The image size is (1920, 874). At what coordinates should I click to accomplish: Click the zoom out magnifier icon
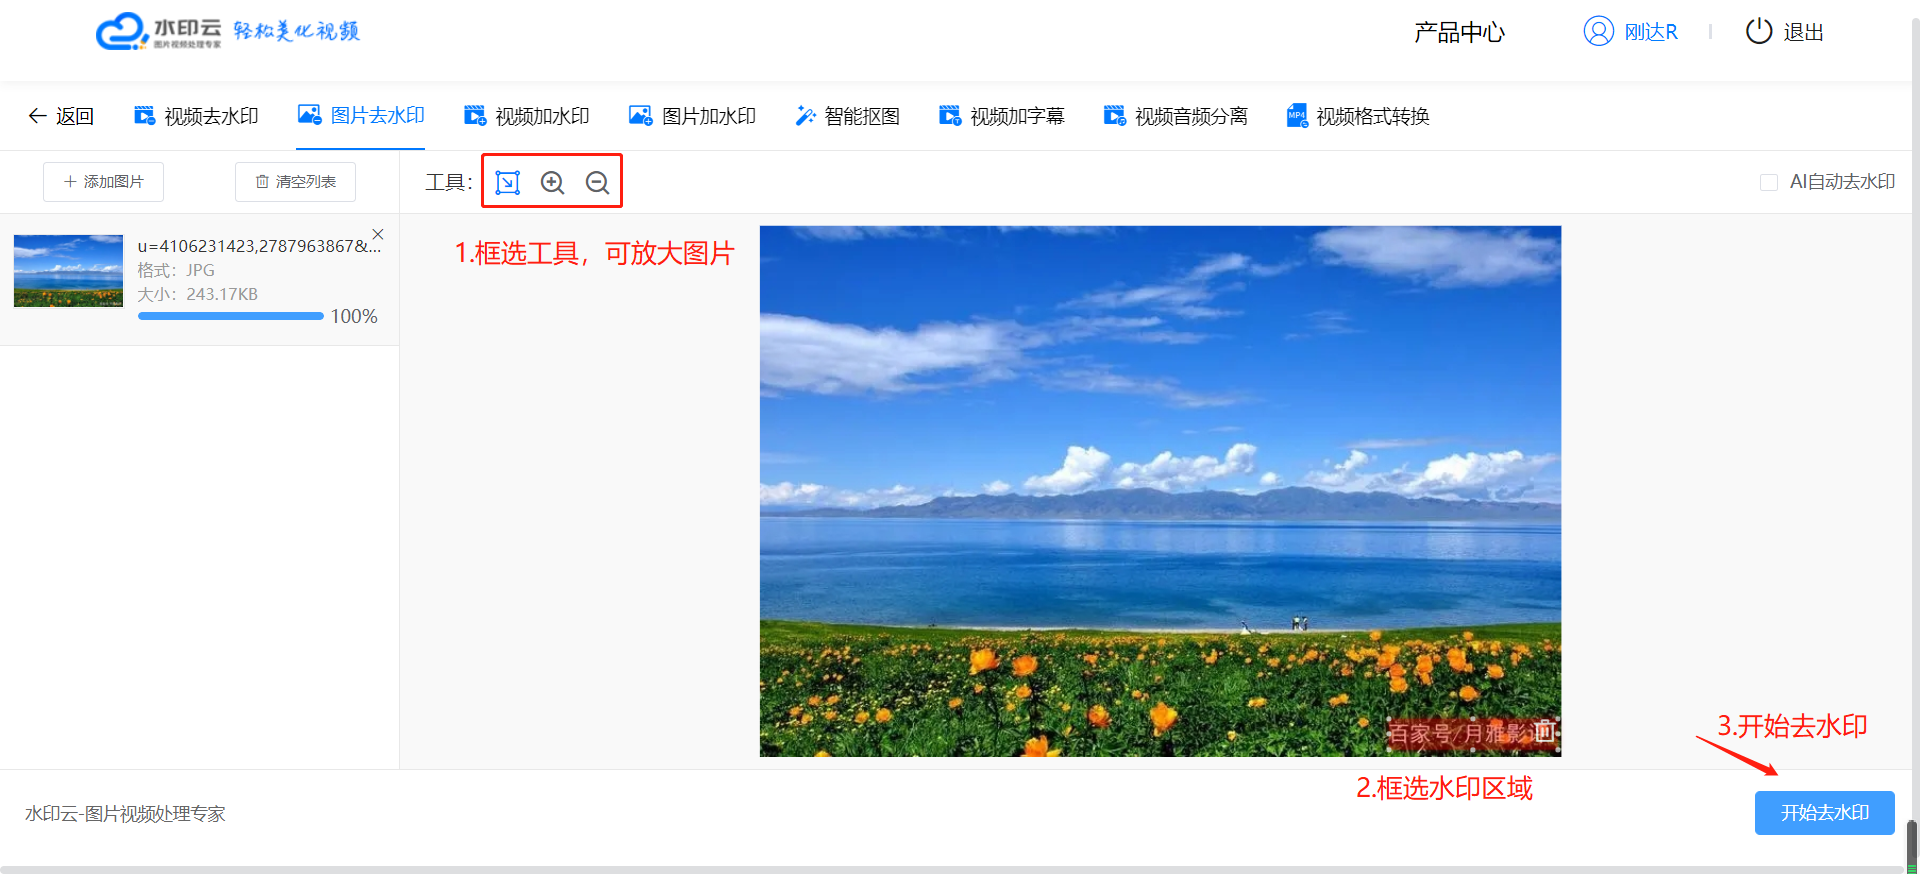point(598,182)
